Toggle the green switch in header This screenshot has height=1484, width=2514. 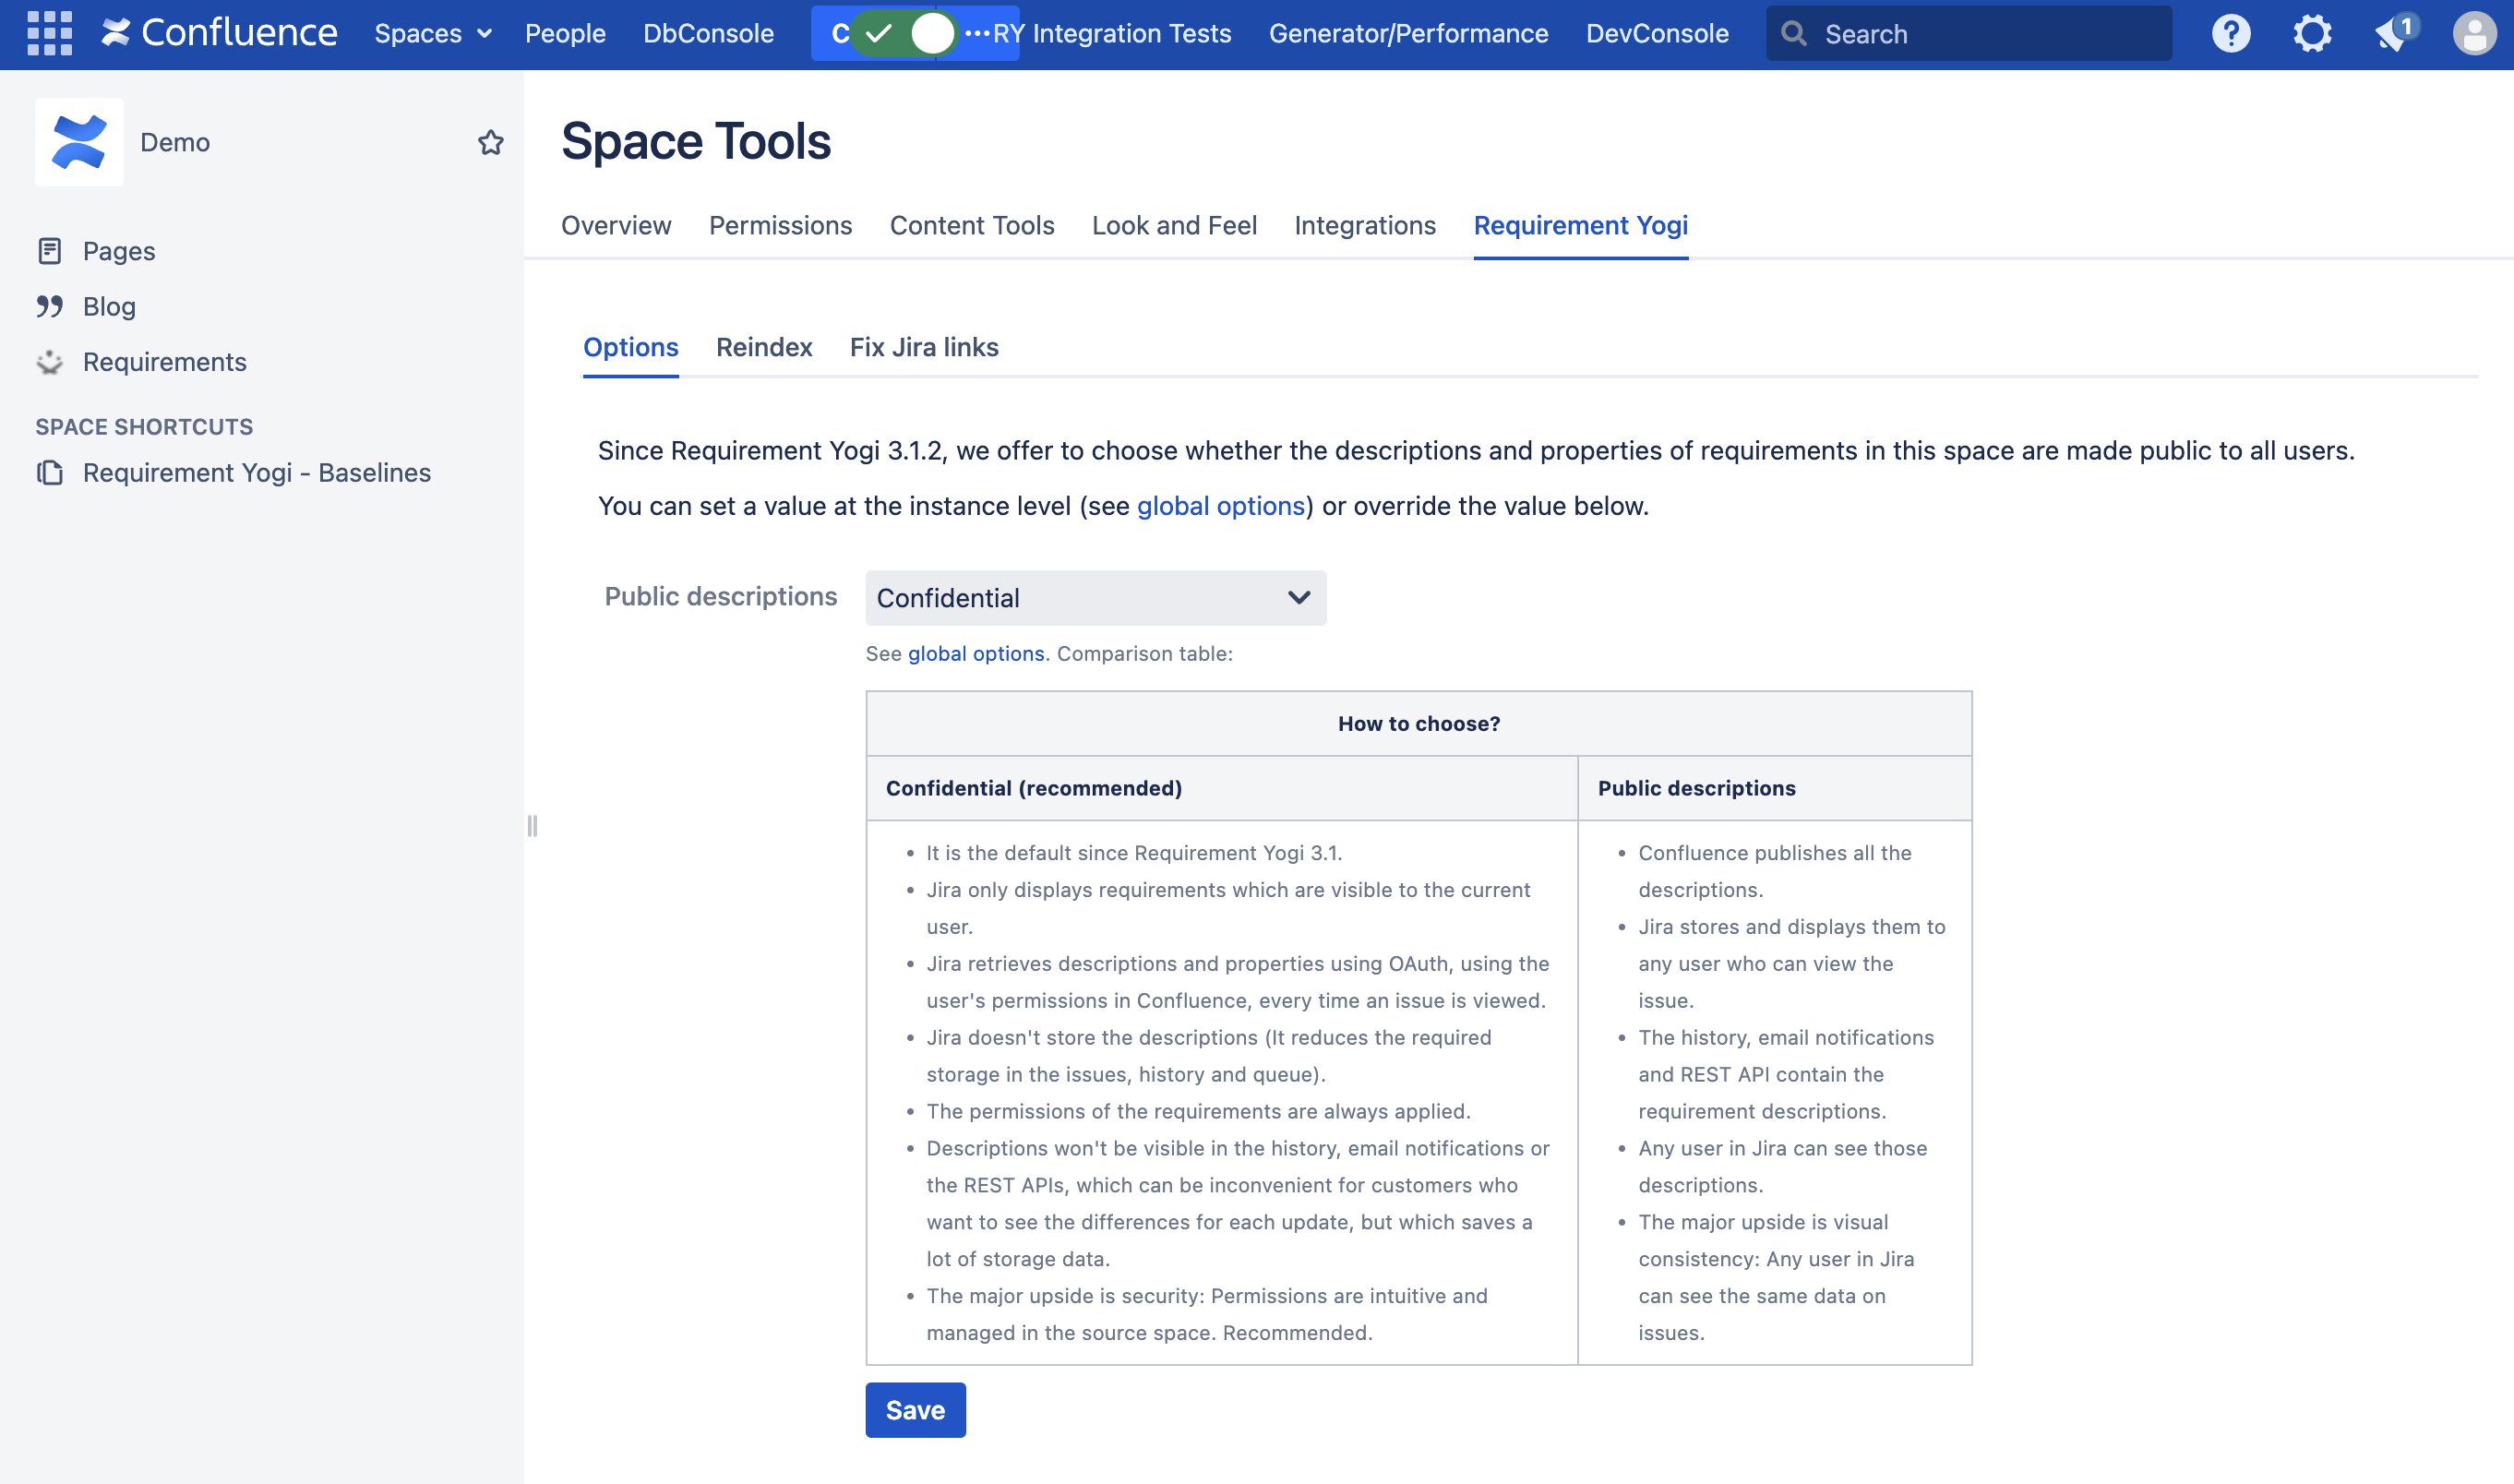[x=905, y=33]
